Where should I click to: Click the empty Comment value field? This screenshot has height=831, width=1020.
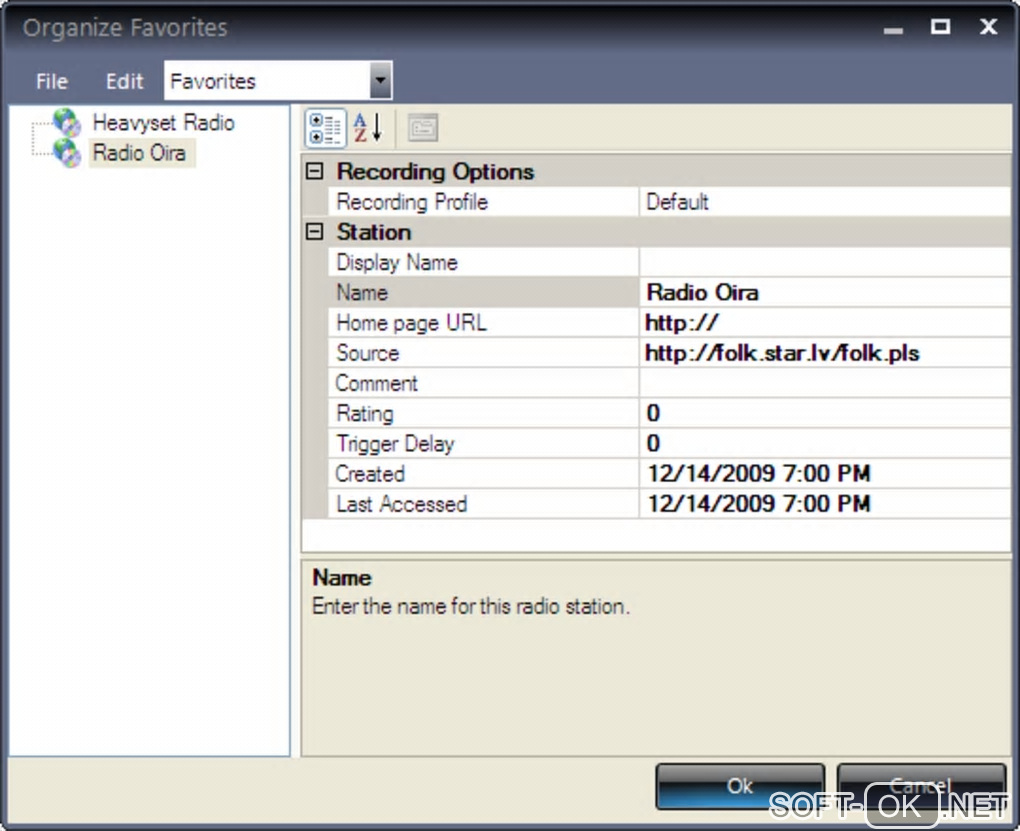pos(825,383)
